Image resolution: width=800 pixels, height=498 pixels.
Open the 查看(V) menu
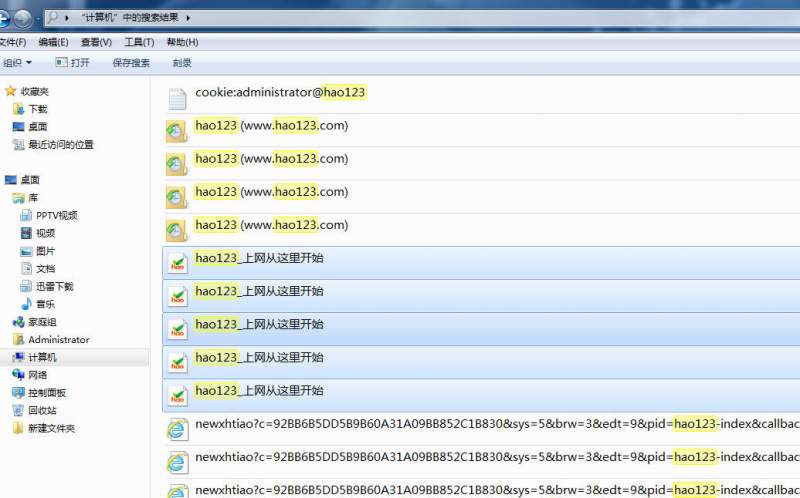coord(96,42)
